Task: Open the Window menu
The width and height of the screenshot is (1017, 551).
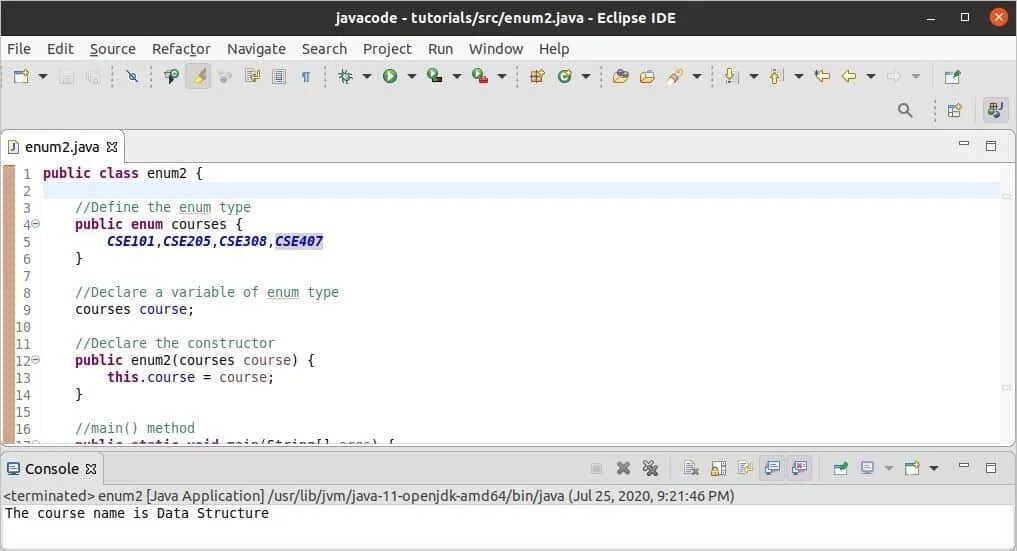Action: click(496, 49)
